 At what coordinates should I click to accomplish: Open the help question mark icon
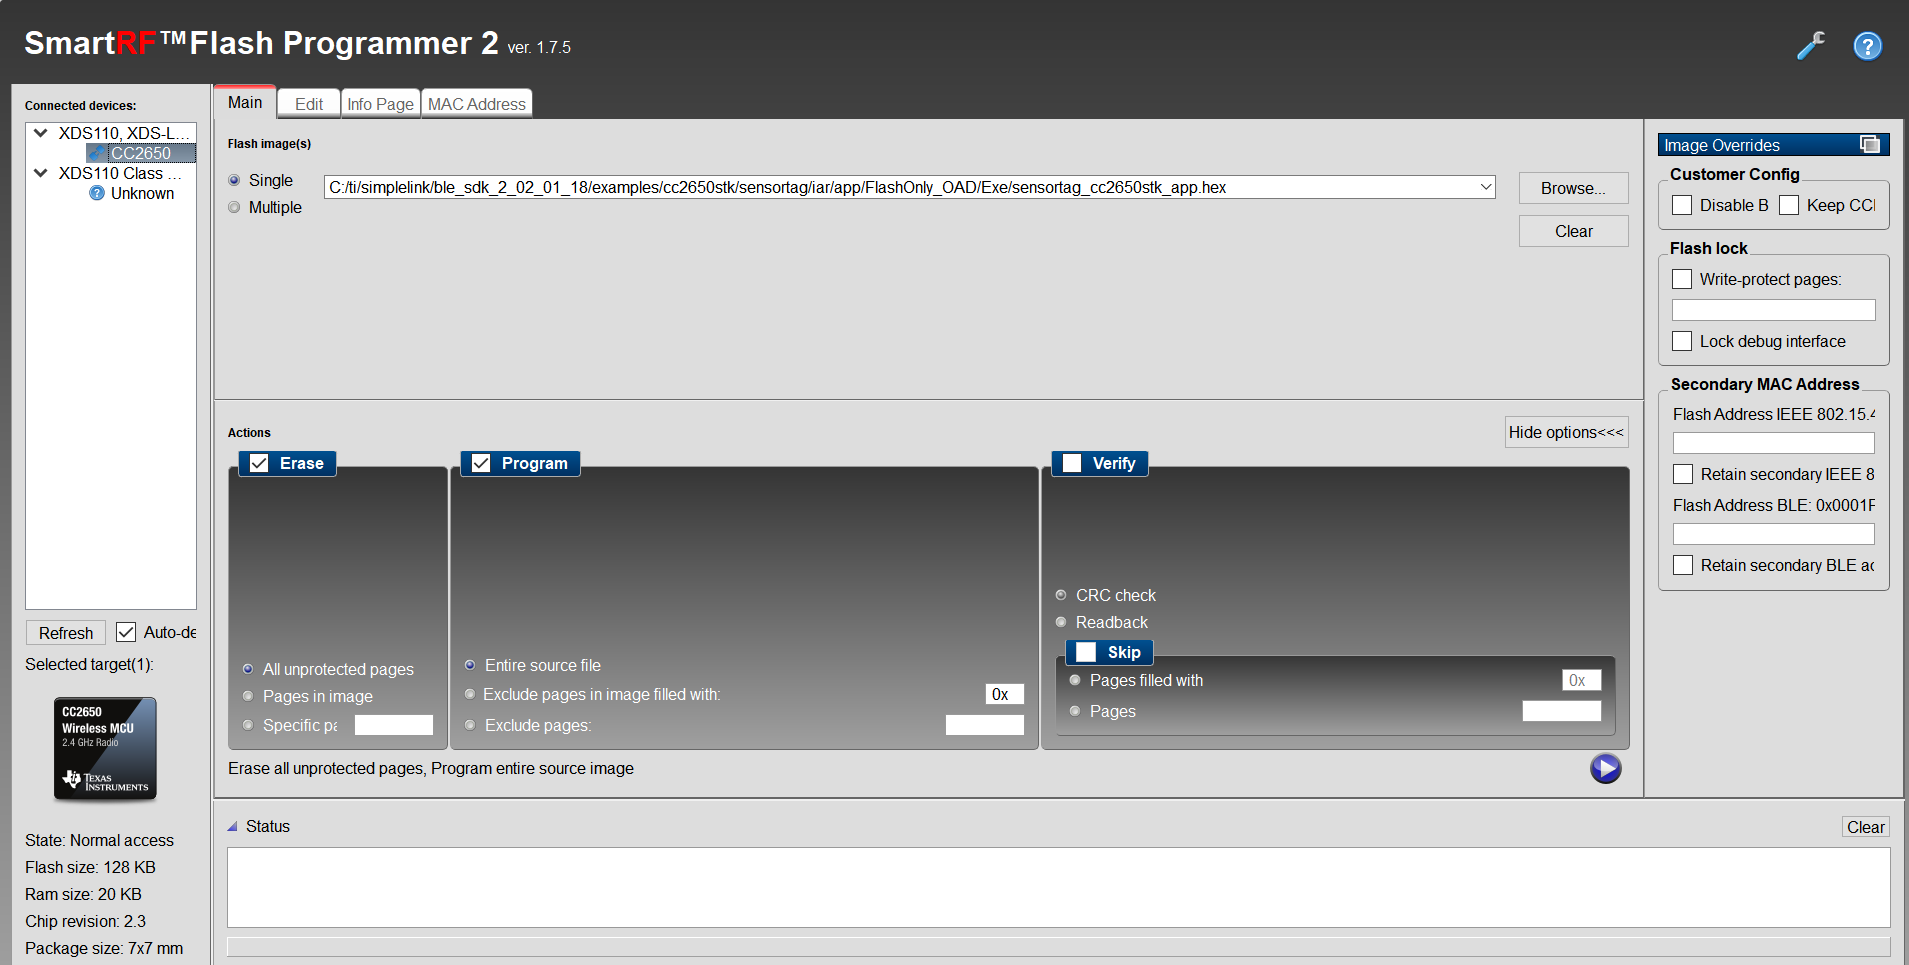(1867, 46)
